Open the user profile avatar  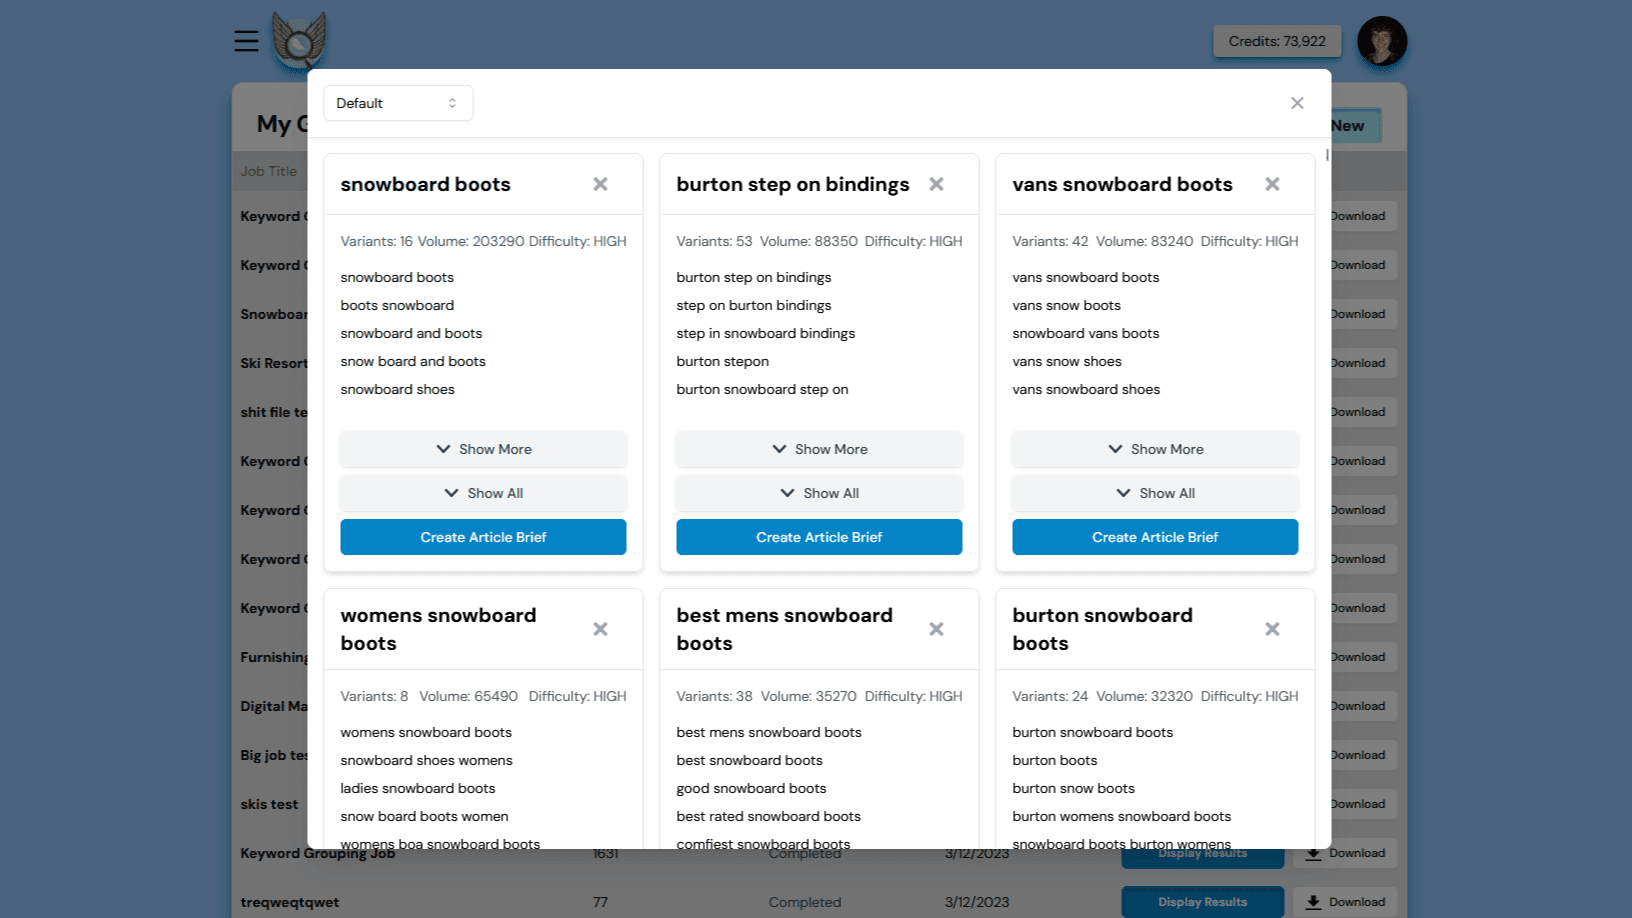[1382, 41]
